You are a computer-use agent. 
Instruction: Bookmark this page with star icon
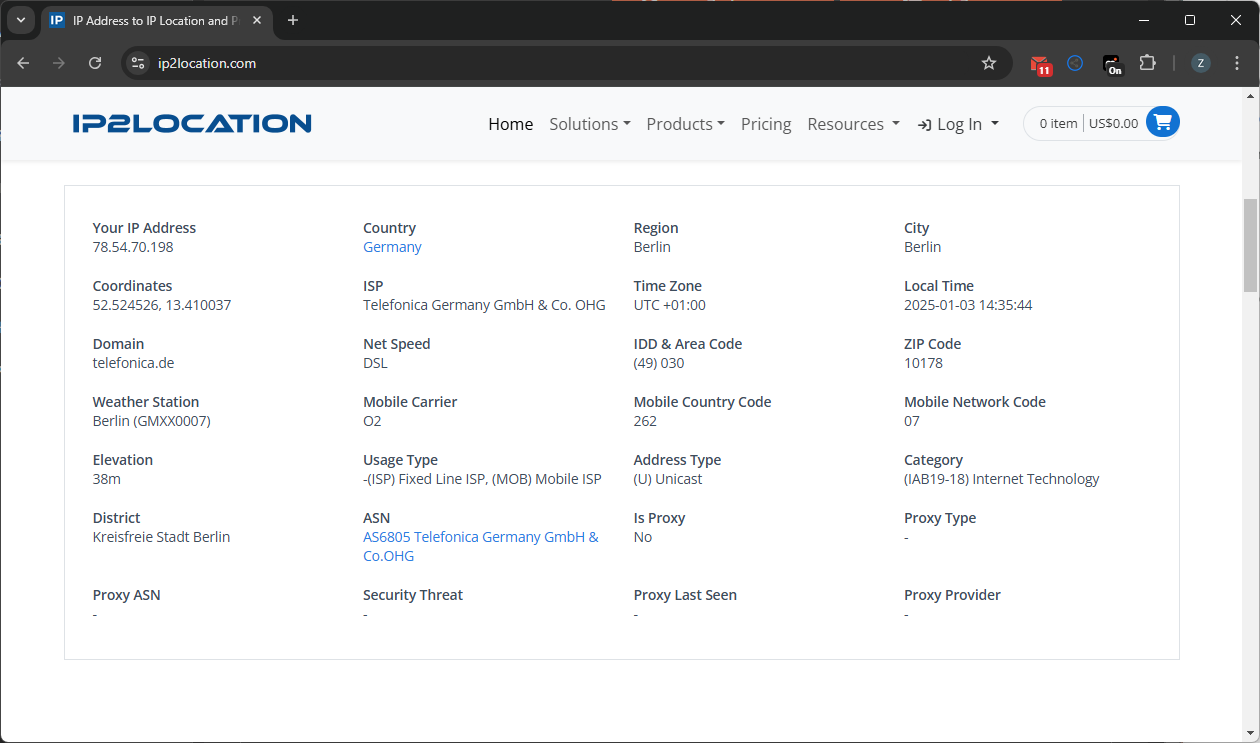click(989, 63)
